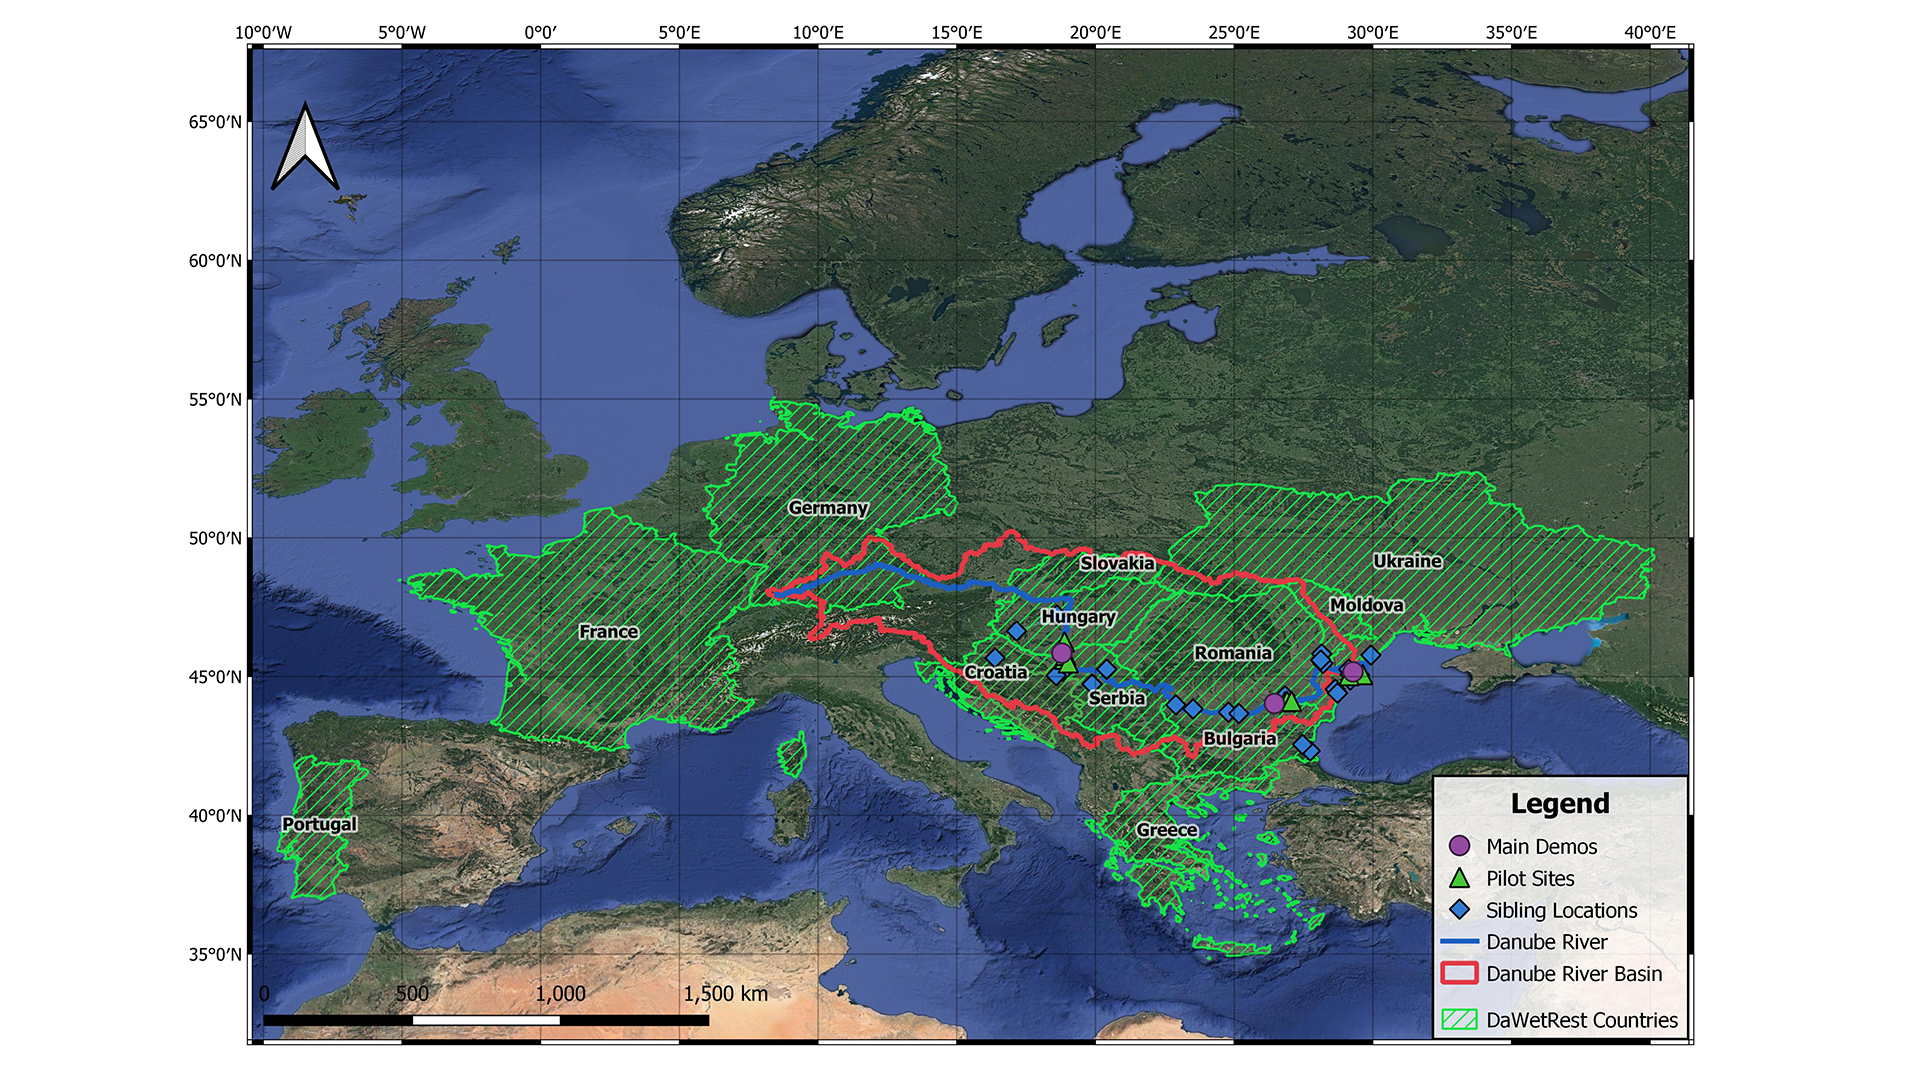Click the purple Main Demo marker in Hungary
Image resolution: width=1920 pixels, height=1080 pixels.
(1062, 653)
